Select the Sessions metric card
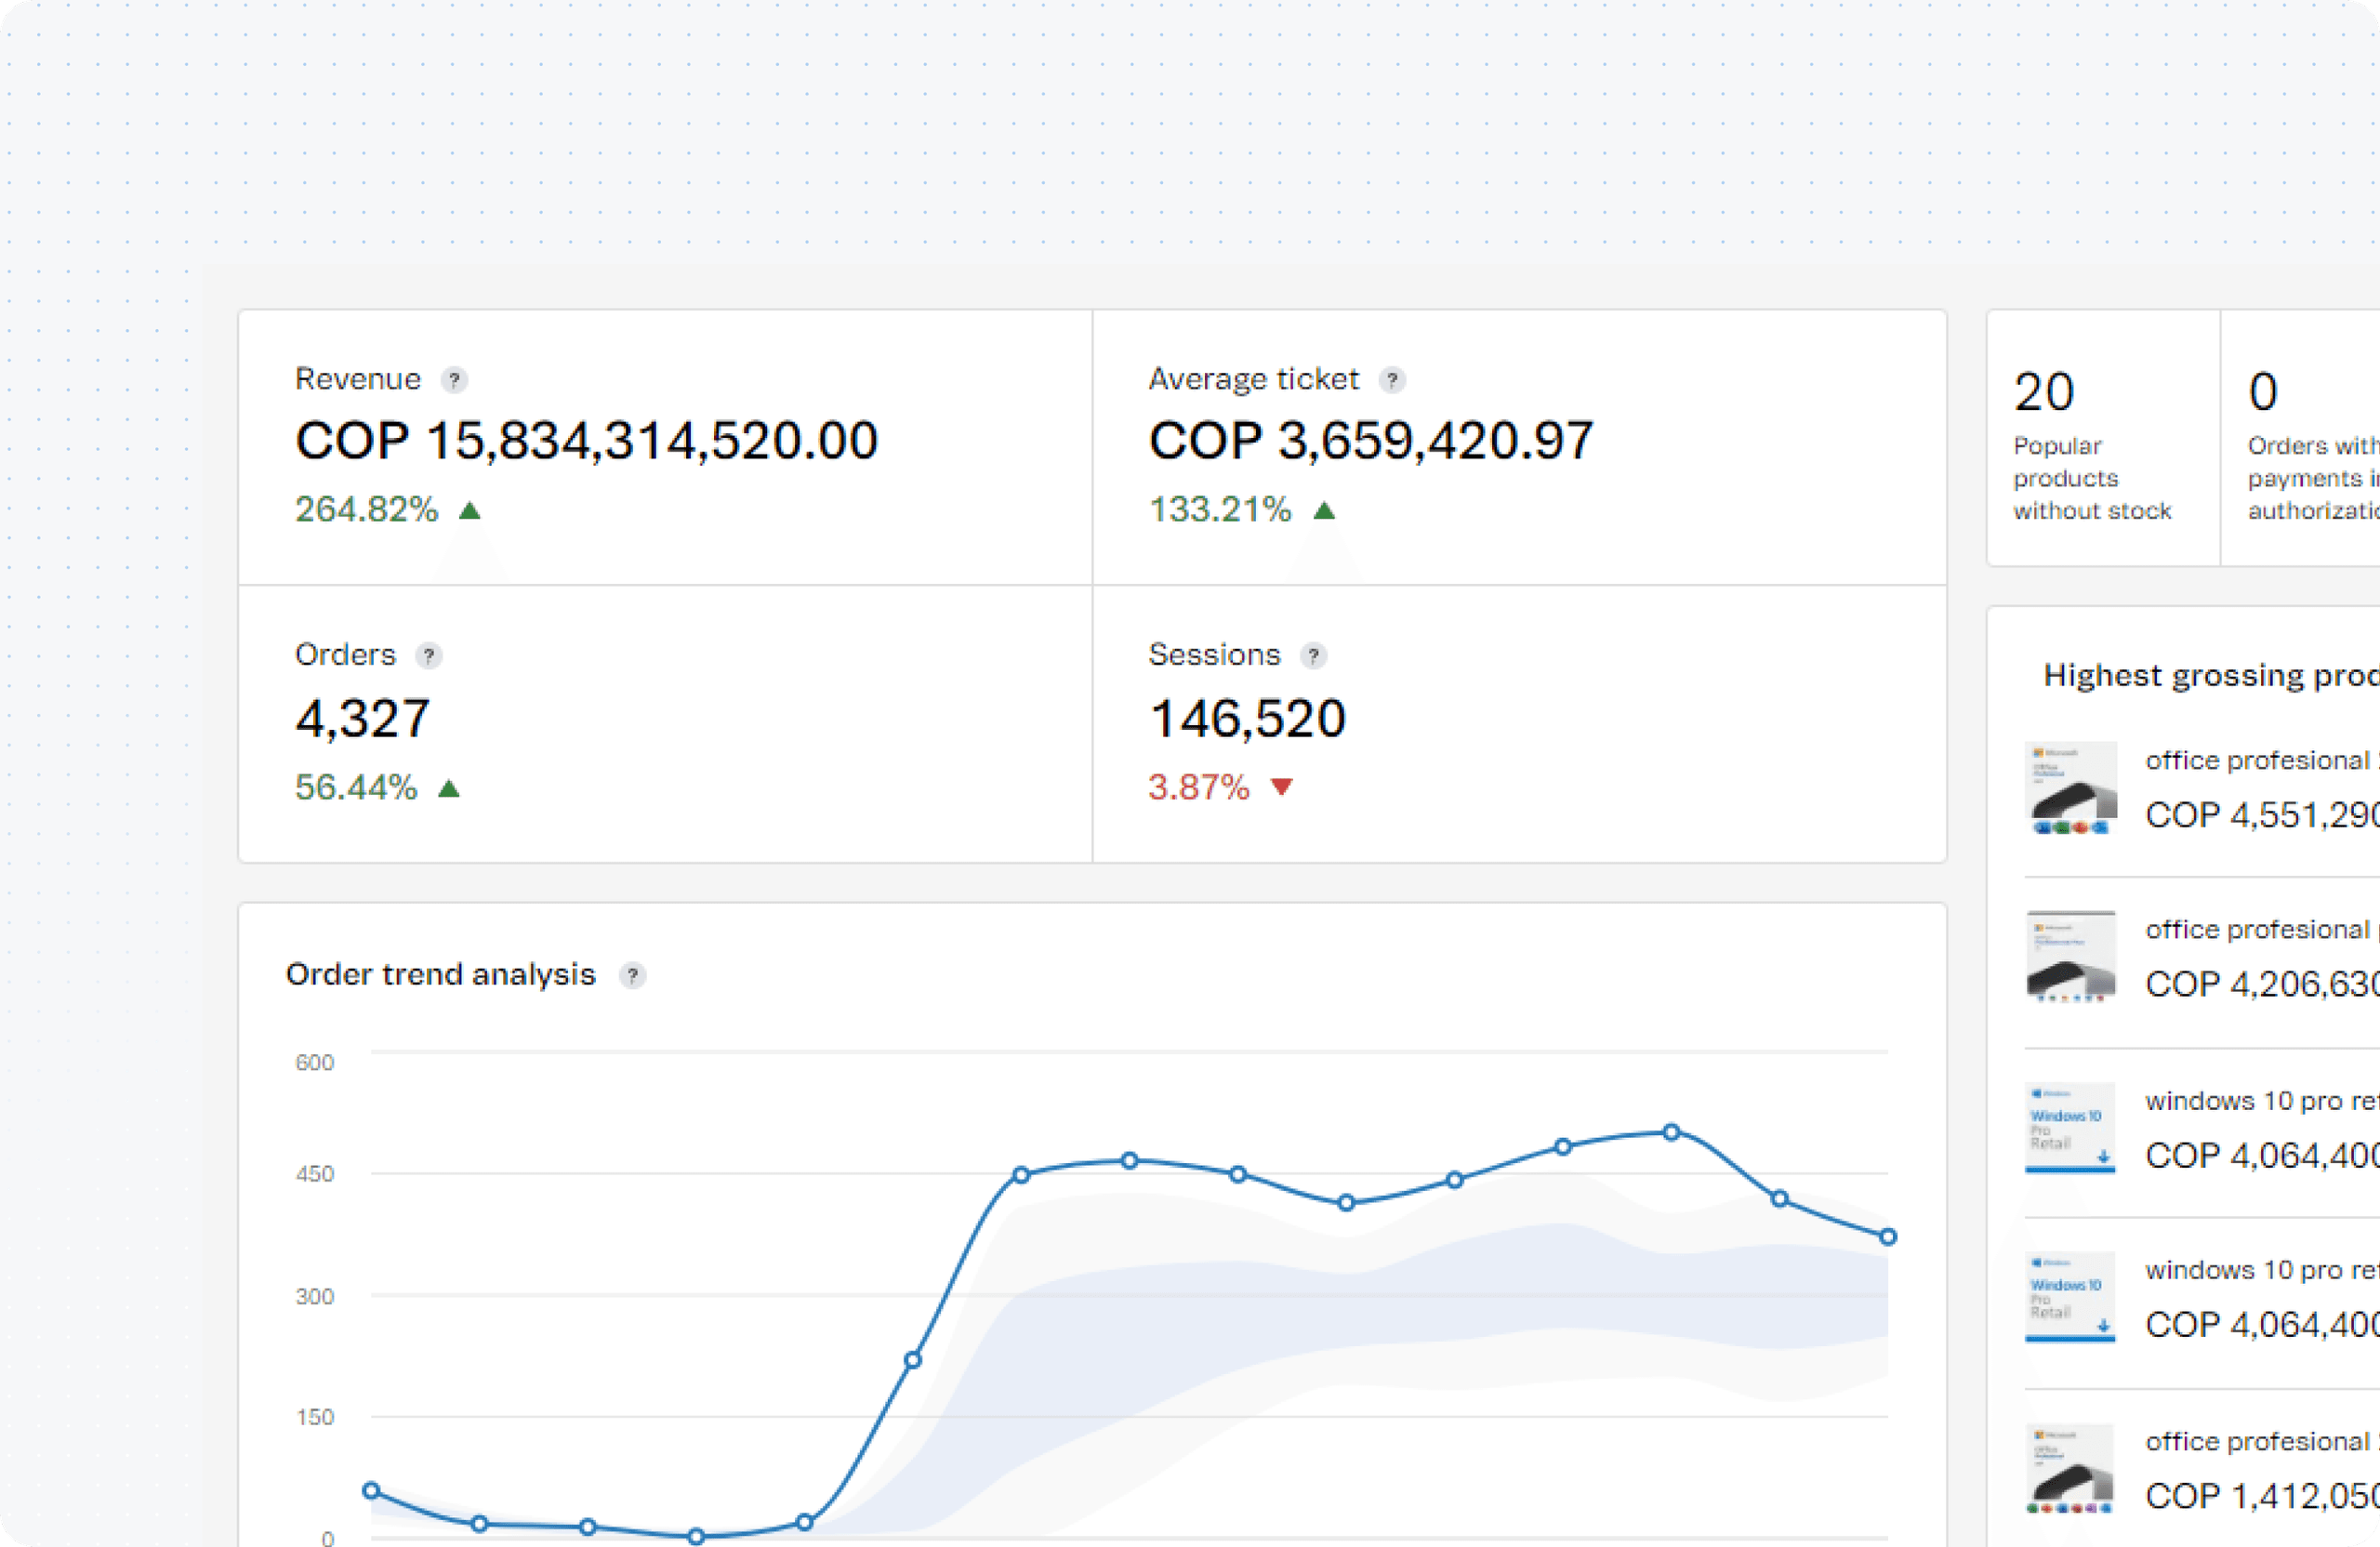Image resolution: width=2380 pixels, height=1547 pixels. [x=1519, y=720]
